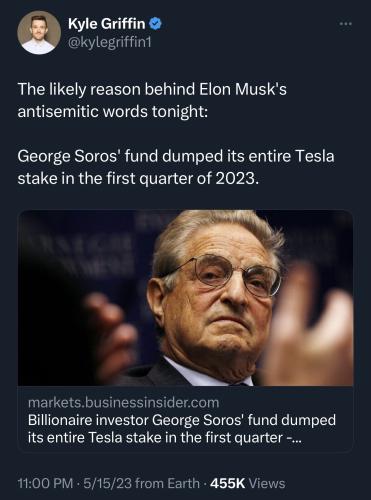
Task: Click the word "Views" beside 455K
Action: [x=267, y=483]
